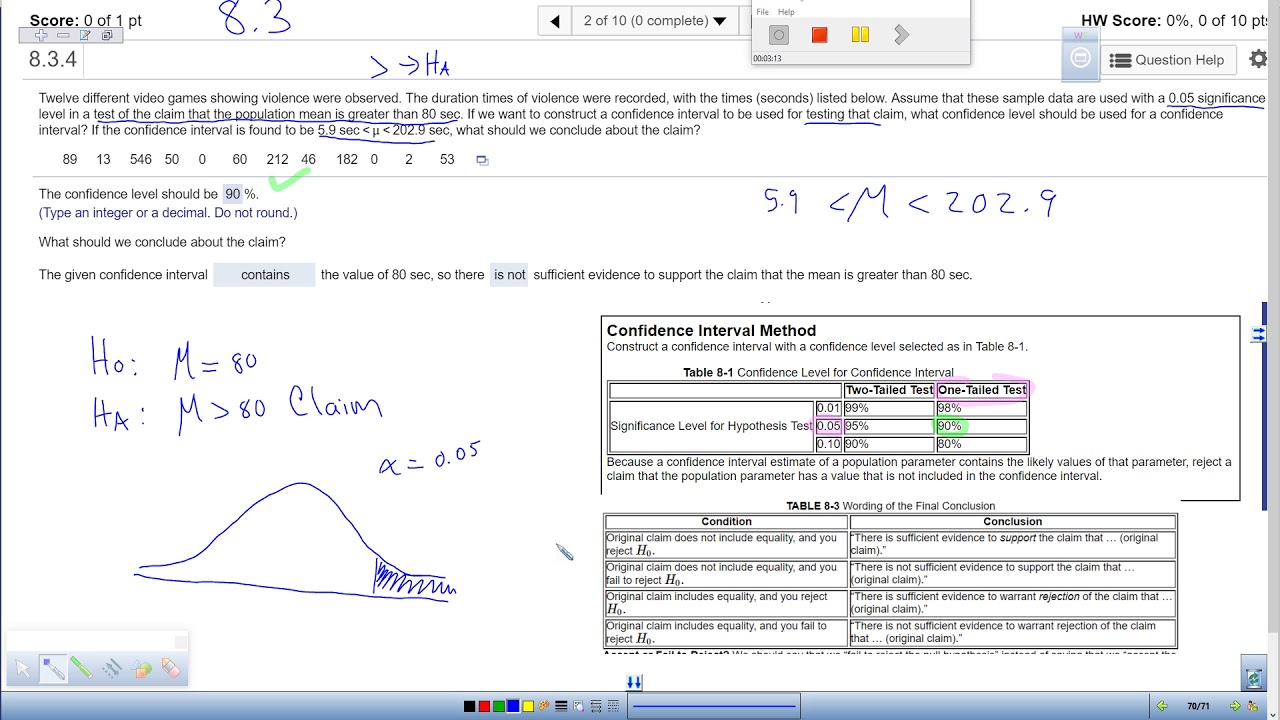Select the arrow pointer tool
1280x720 pixels.
pos(24,669)
